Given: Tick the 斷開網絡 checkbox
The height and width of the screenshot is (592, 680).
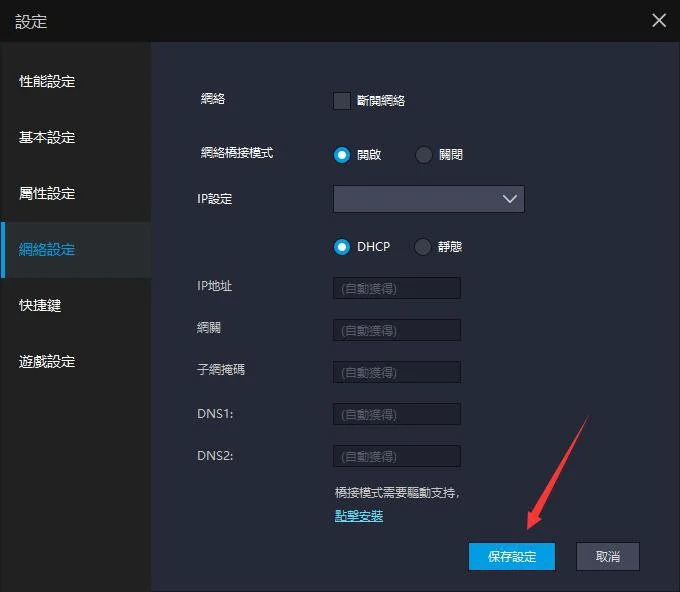Looking at the screenshot, I should point(342,101).
